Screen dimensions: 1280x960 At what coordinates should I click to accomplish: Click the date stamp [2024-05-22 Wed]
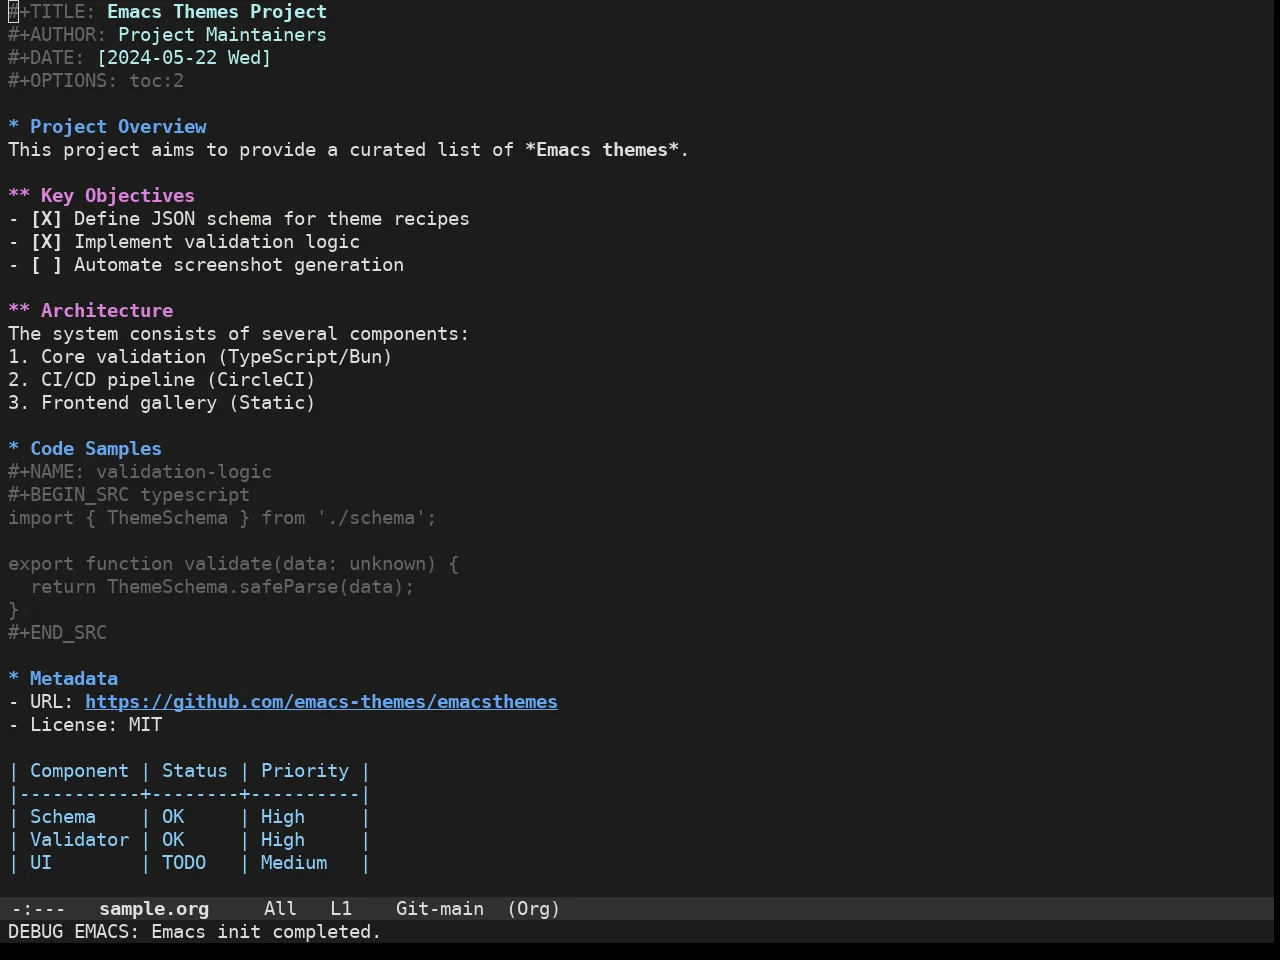184,58
